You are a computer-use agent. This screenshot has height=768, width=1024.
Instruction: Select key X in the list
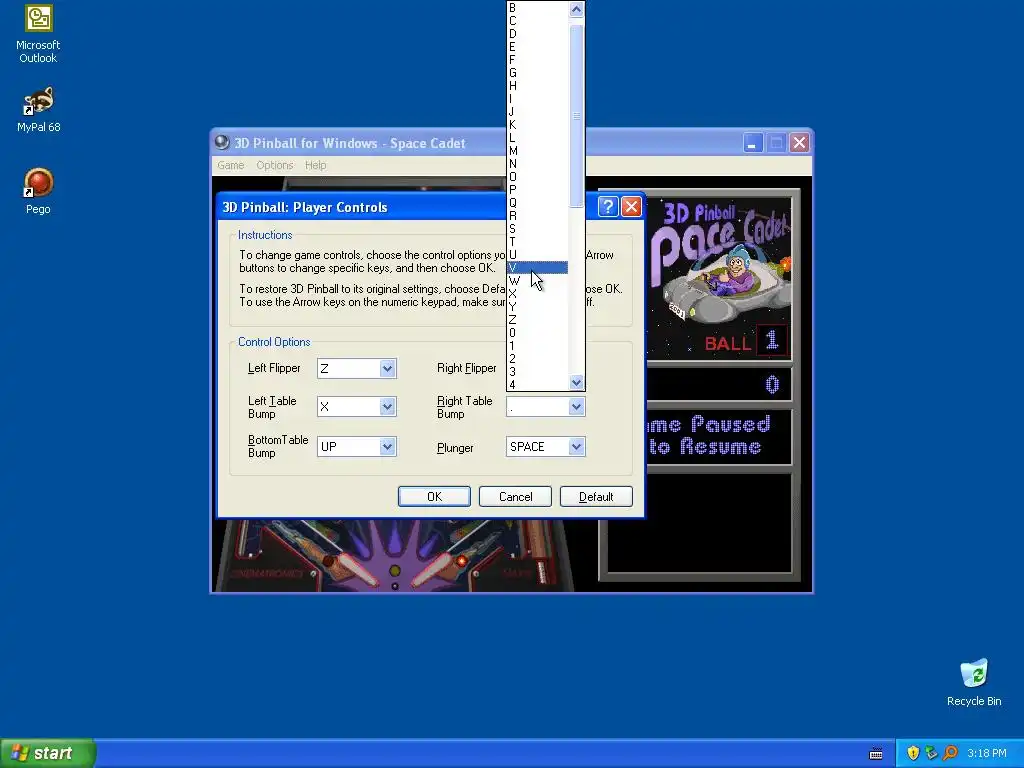coord(537,294)
